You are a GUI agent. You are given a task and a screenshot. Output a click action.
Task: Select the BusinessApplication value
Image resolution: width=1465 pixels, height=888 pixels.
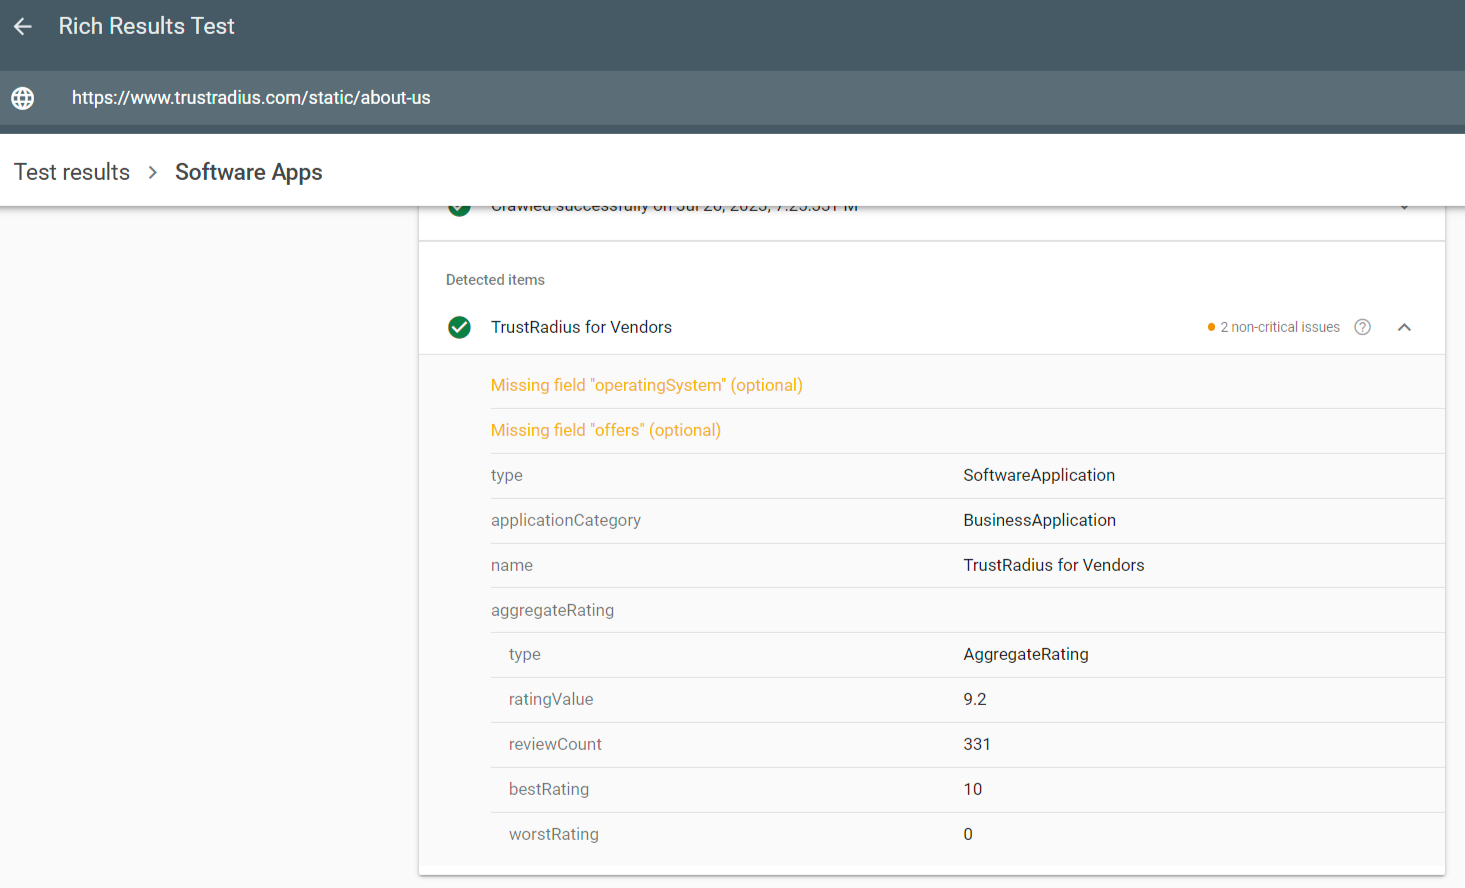click(x=1039, y=520)
